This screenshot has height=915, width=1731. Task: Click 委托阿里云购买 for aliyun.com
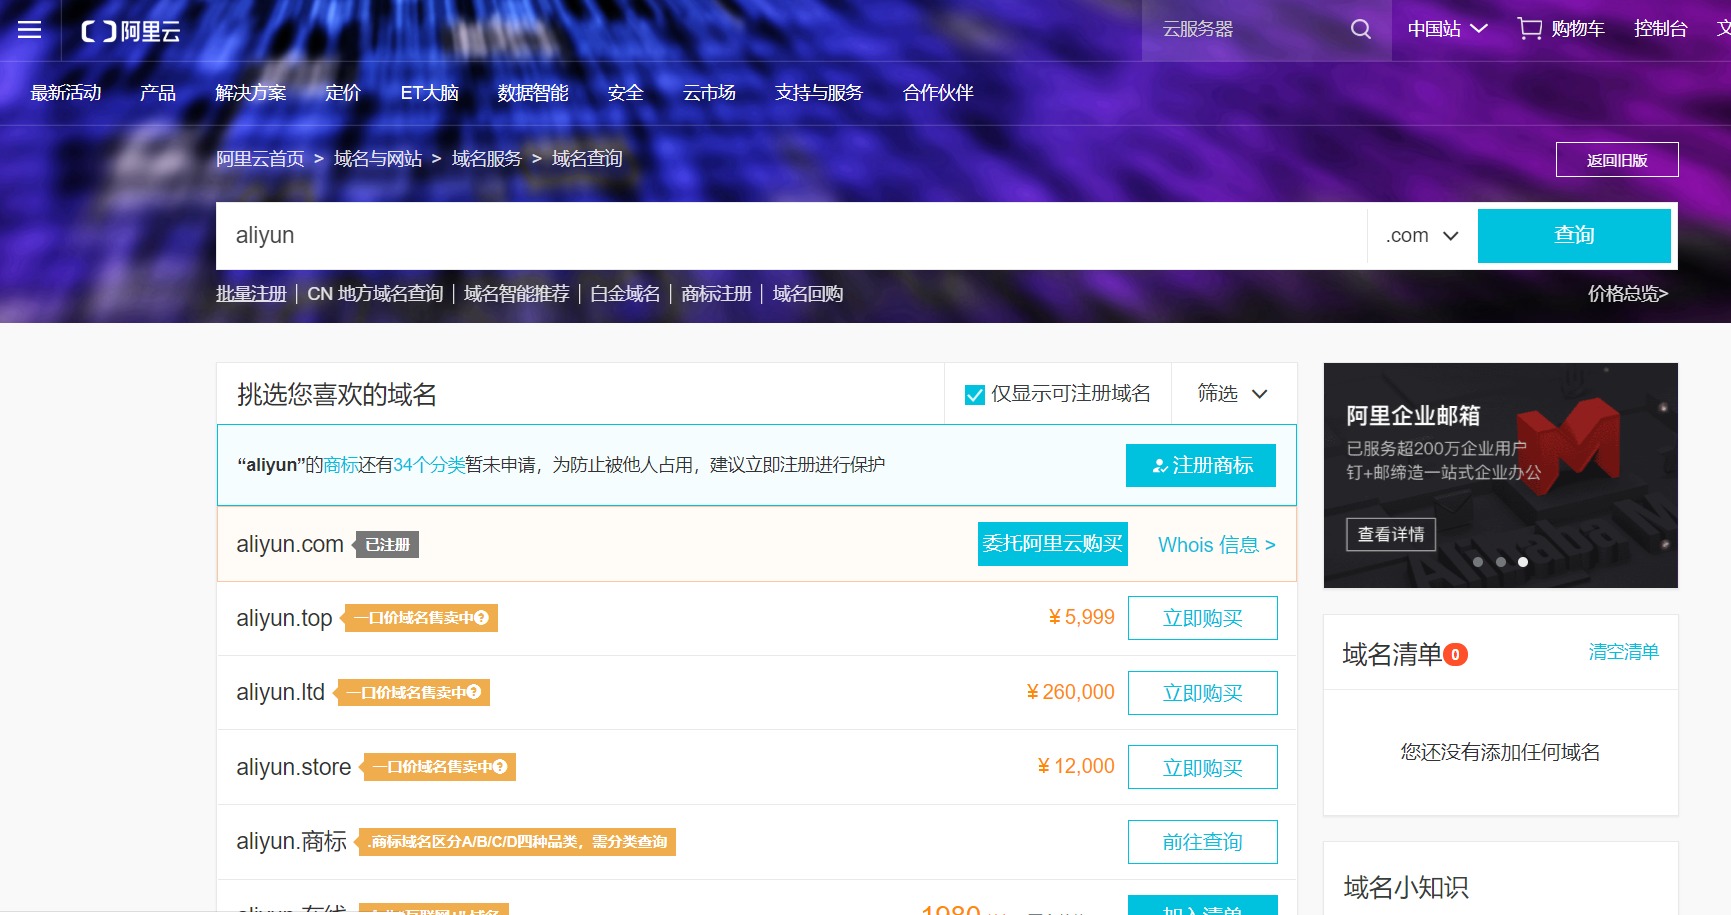[x=1053, y=544]
